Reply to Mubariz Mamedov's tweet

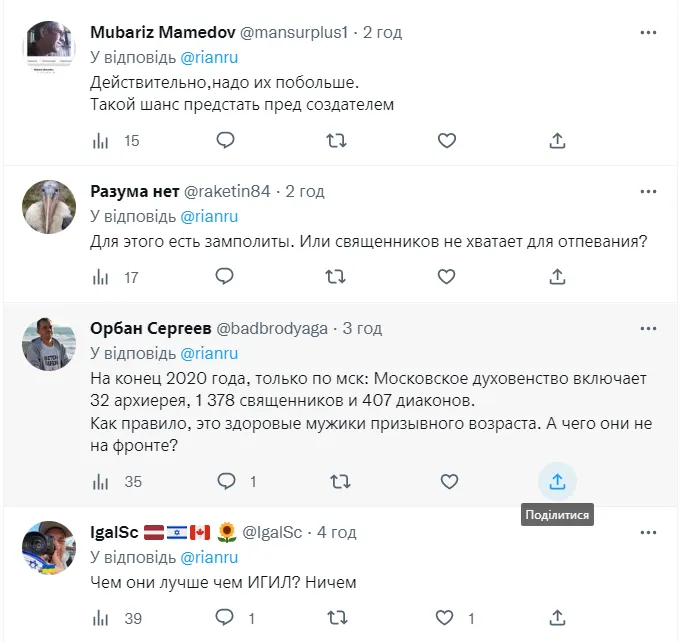(x=227, y=141)
